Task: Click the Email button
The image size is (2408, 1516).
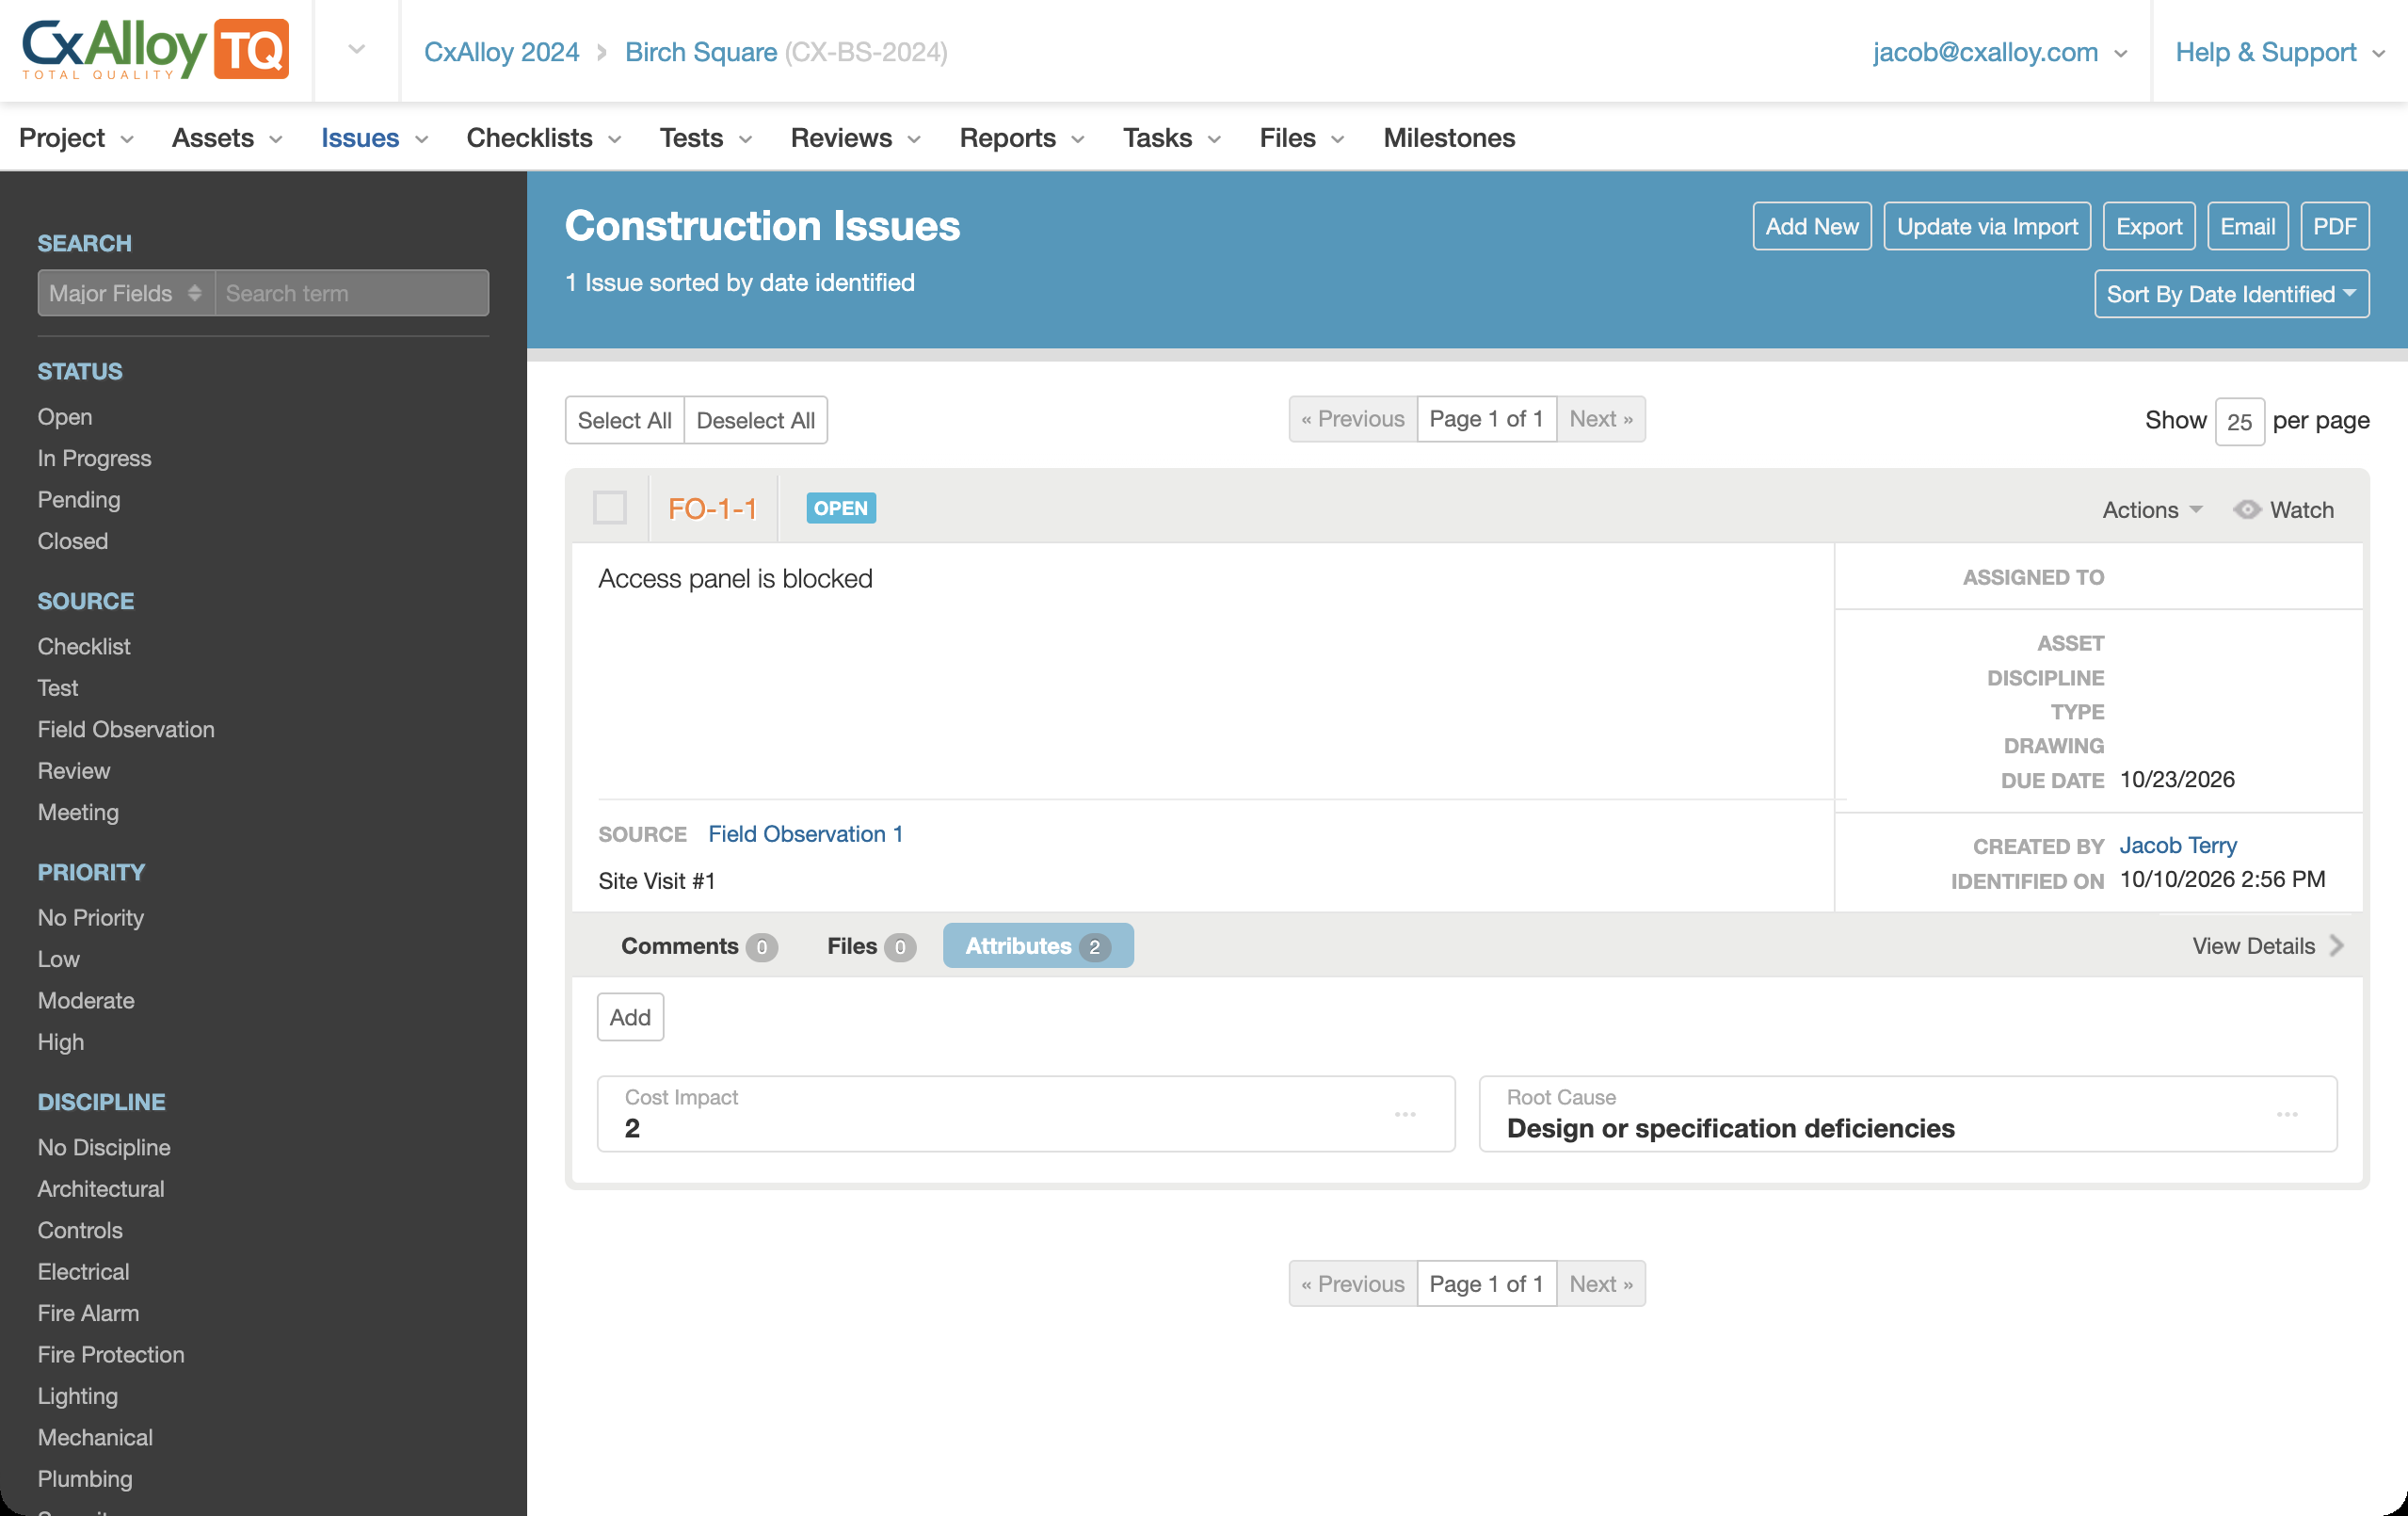Action: point(2247,227)
